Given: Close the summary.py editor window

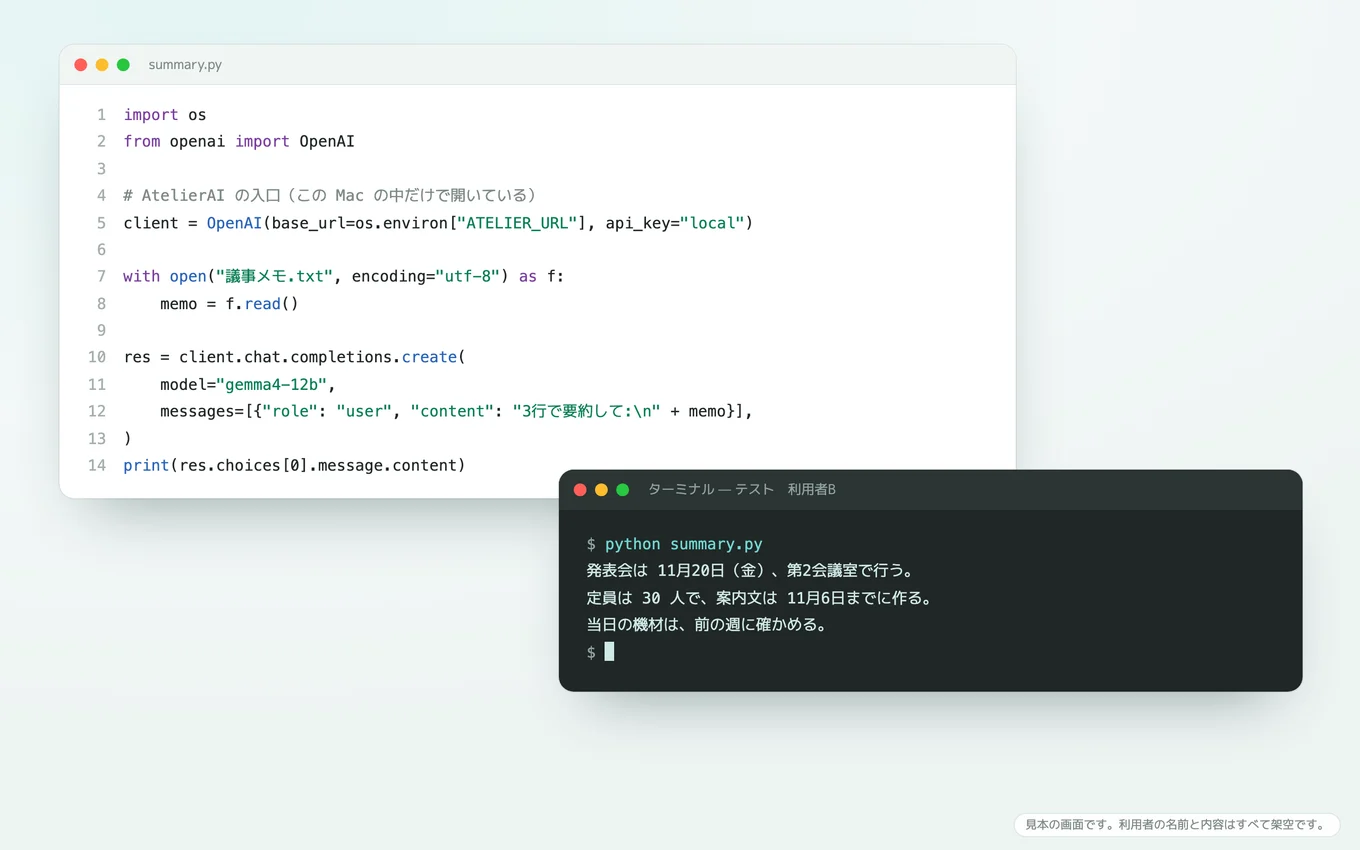Looking at the screenshot, I should coord(81,65).
